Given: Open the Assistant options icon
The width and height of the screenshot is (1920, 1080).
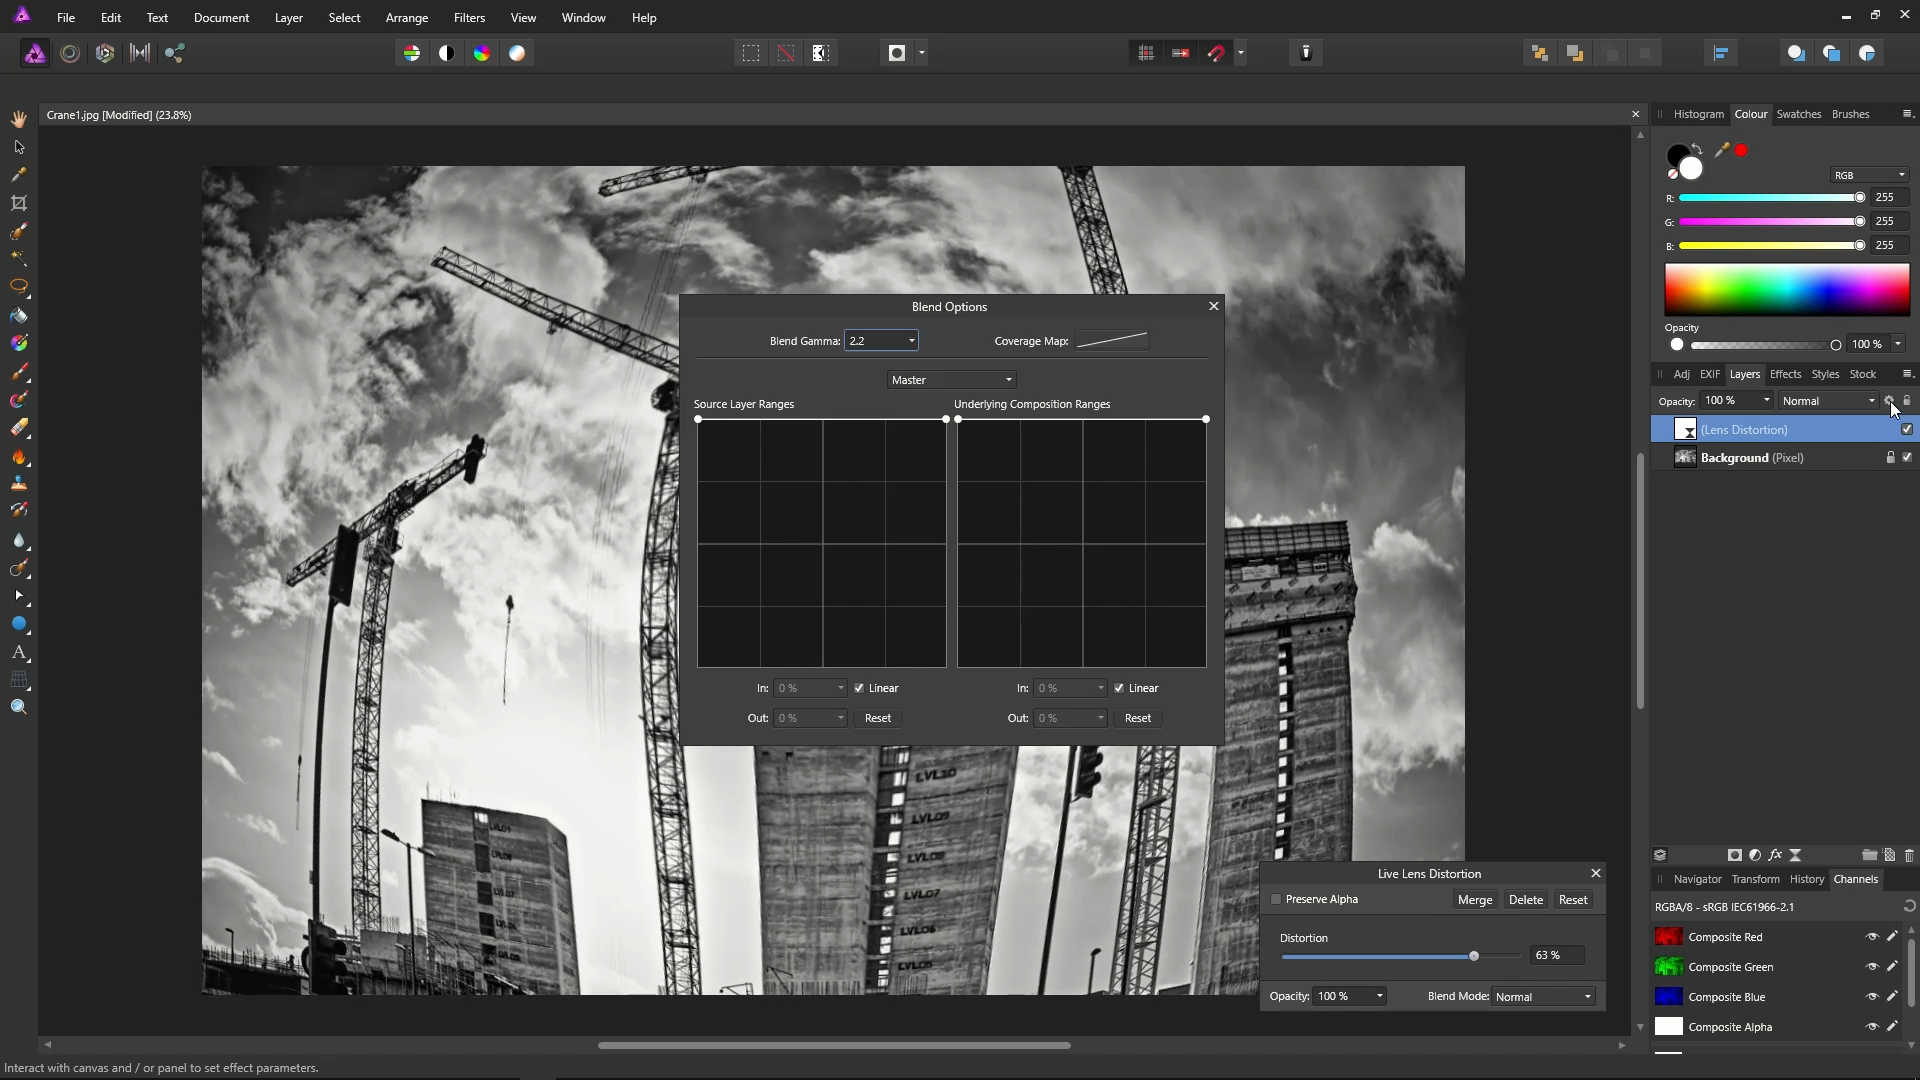Looking at the screenshot, I should [1305, 53].
